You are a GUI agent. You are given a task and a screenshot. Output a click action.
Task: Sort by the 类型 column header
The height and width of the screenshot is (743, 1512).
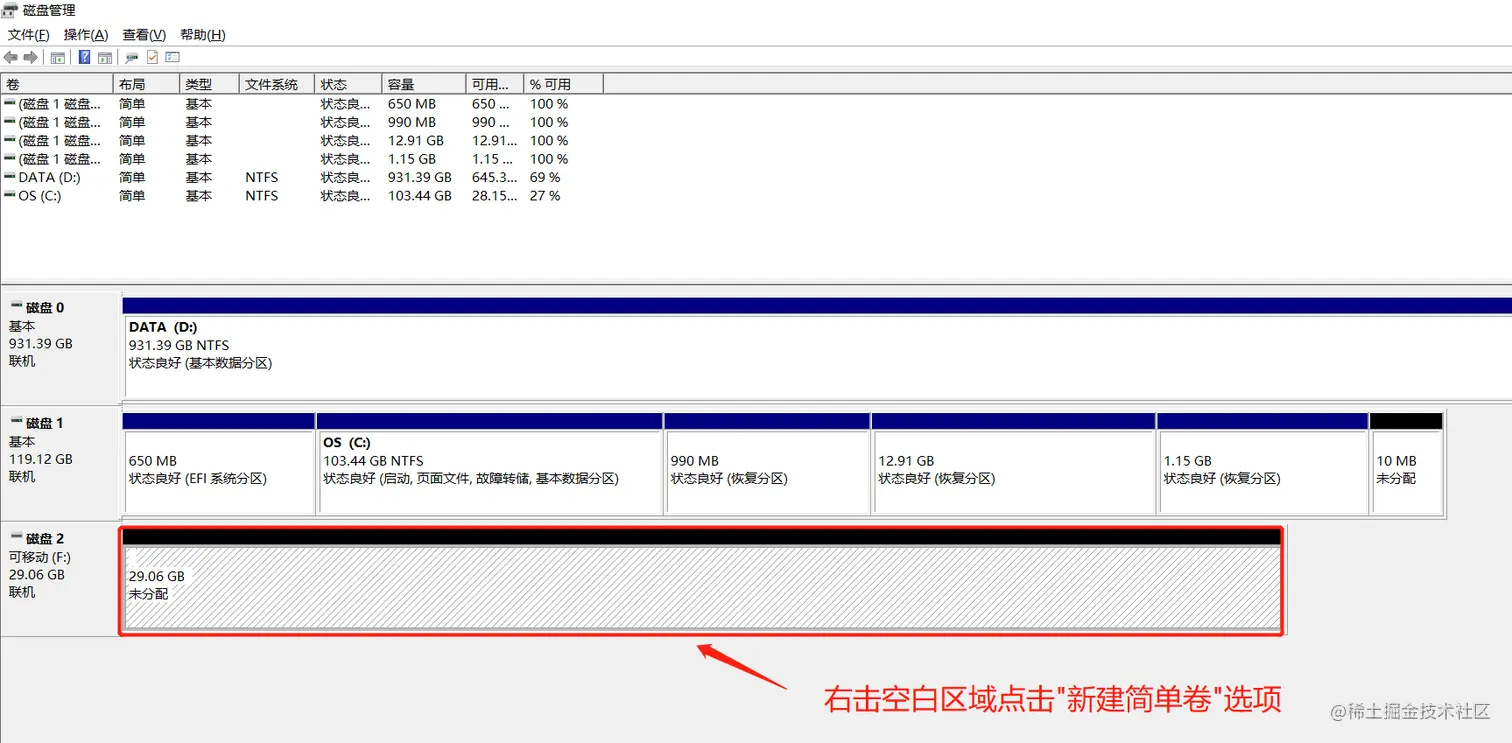click(x=210, y=84)
